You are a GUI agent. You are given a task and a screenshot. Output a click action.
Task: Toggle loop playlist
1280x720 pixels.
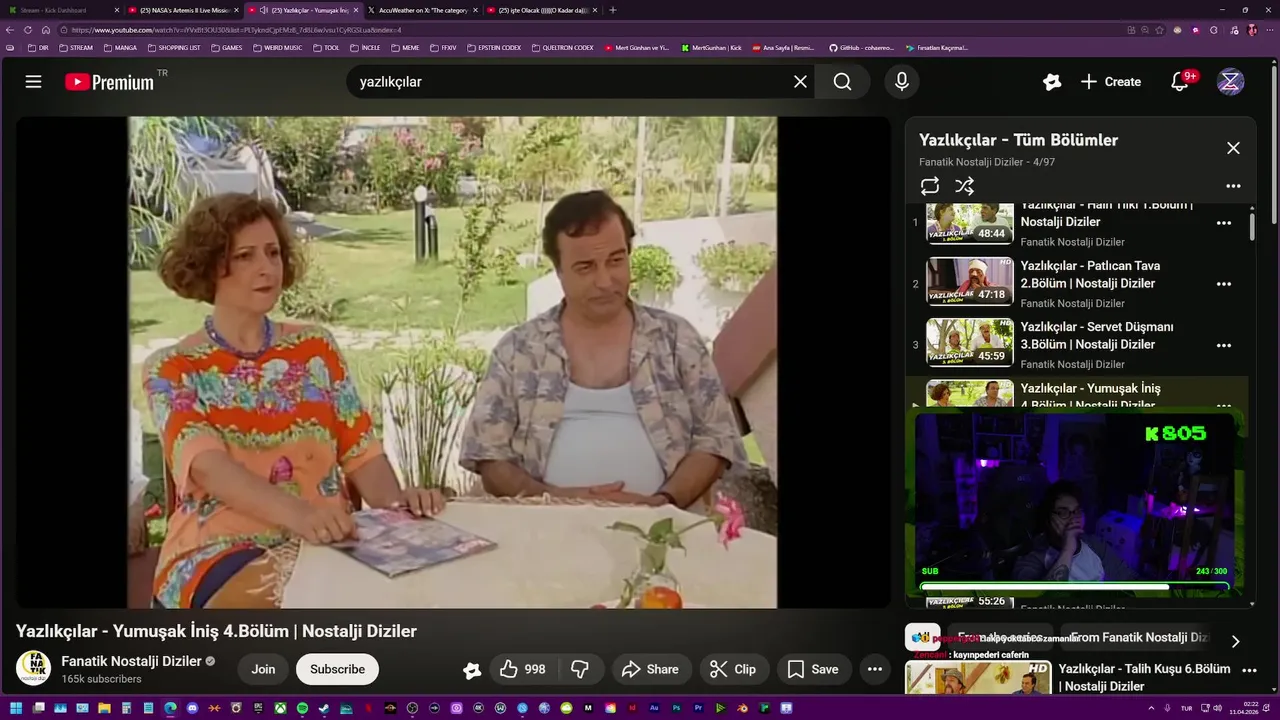point(930,186)
